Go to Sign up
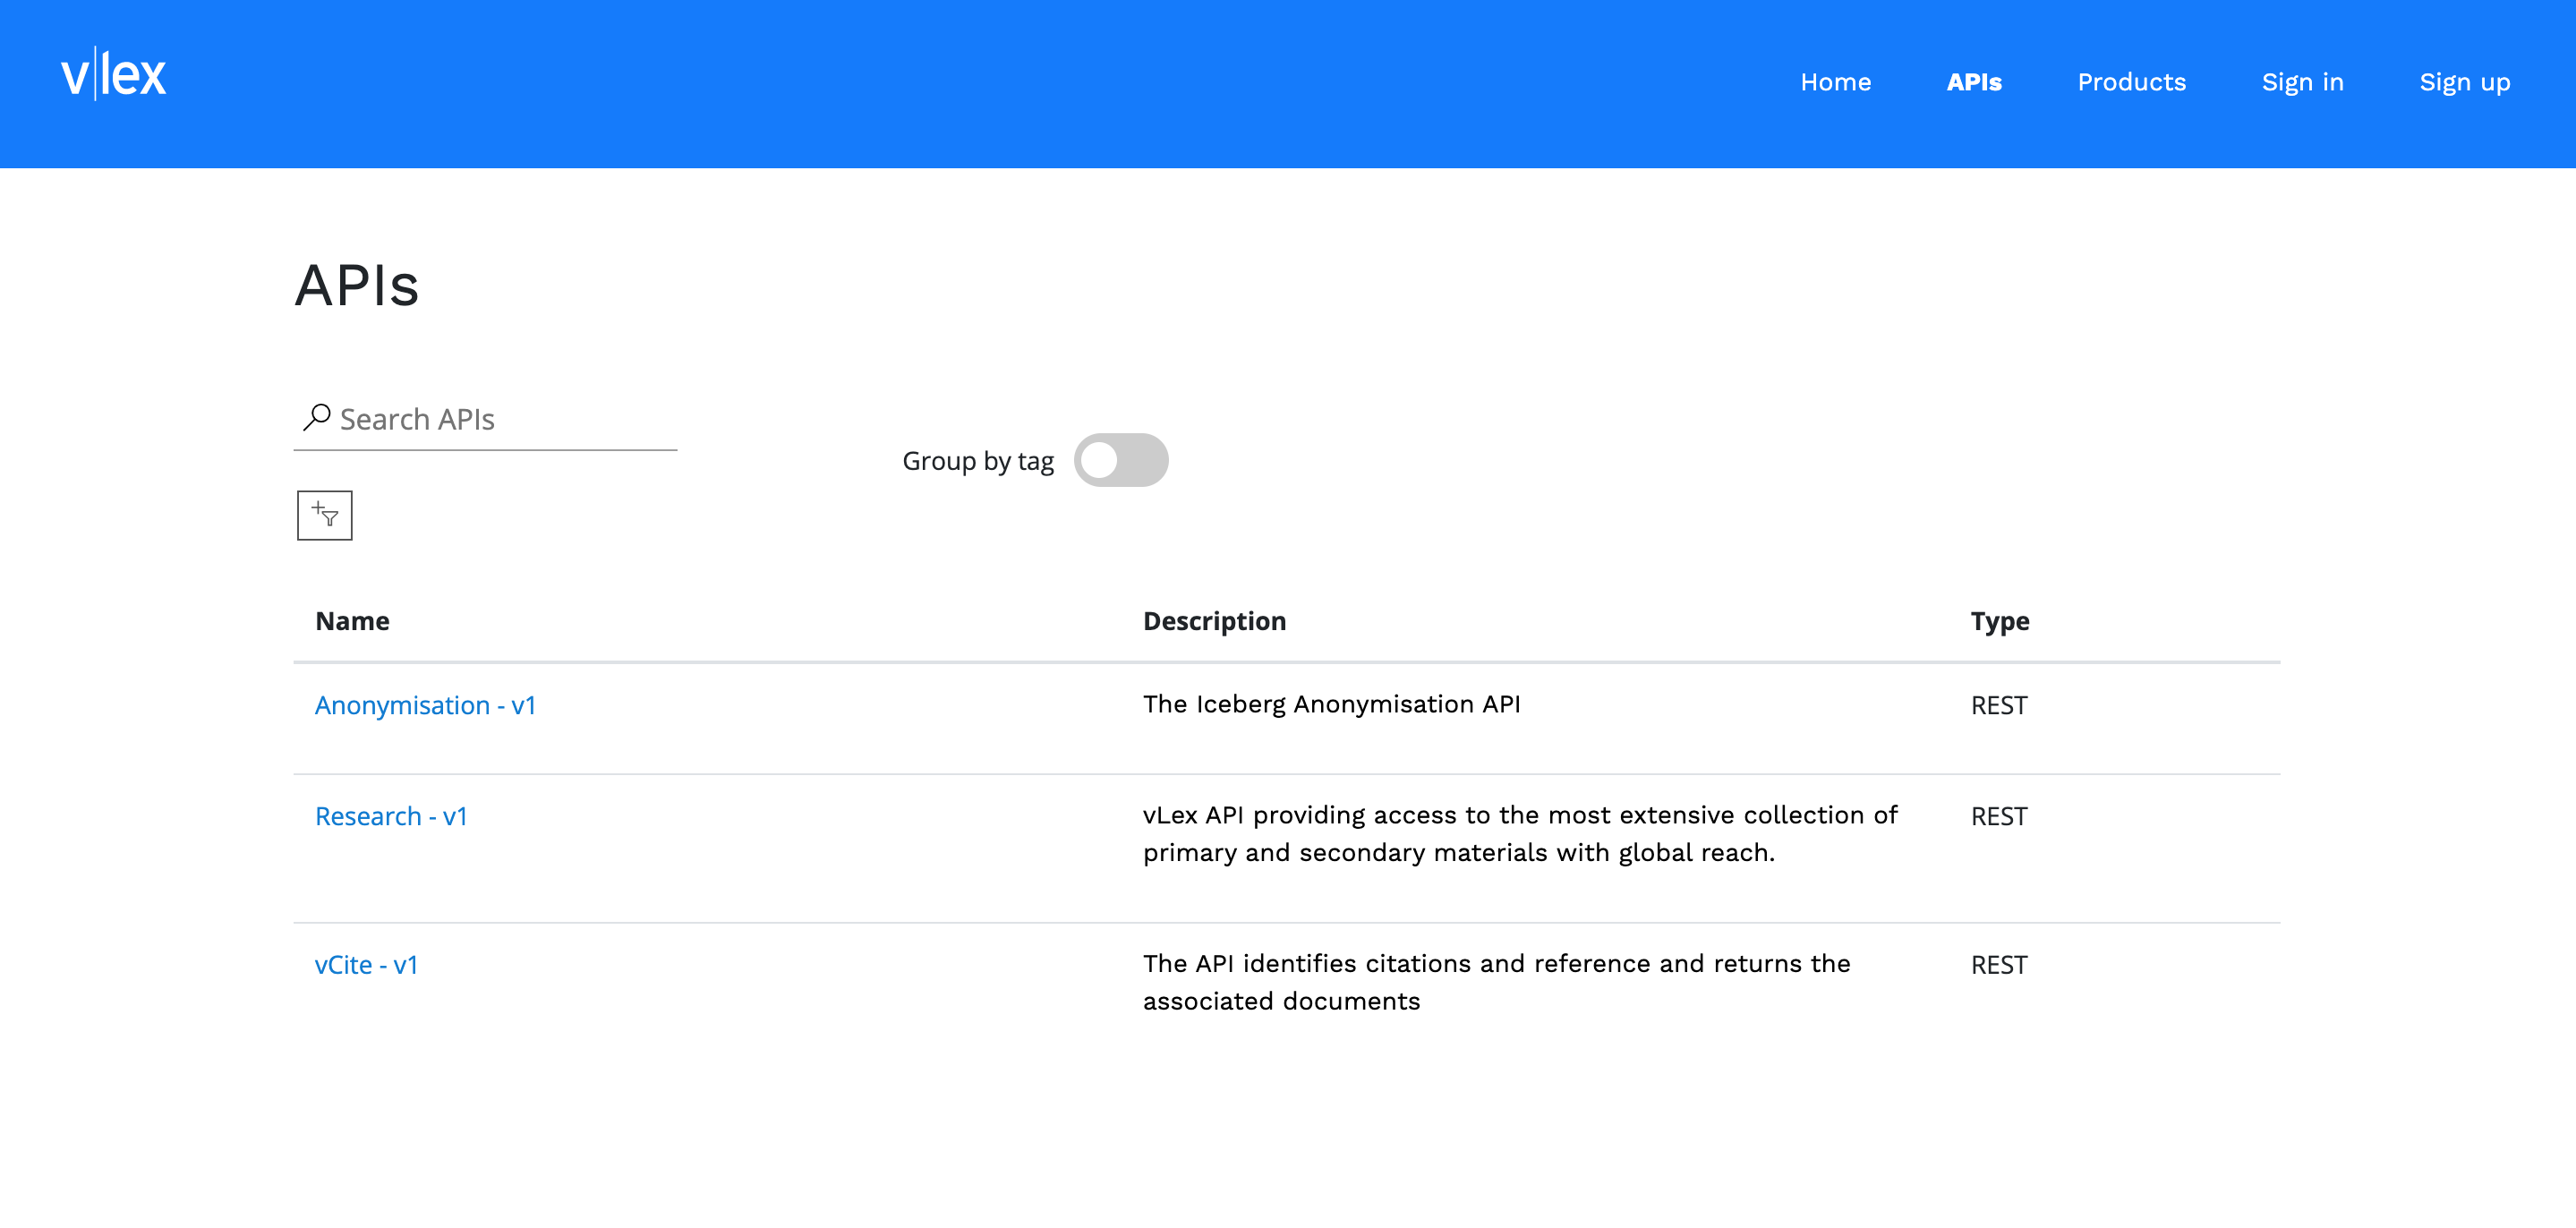 [2464, 82]
